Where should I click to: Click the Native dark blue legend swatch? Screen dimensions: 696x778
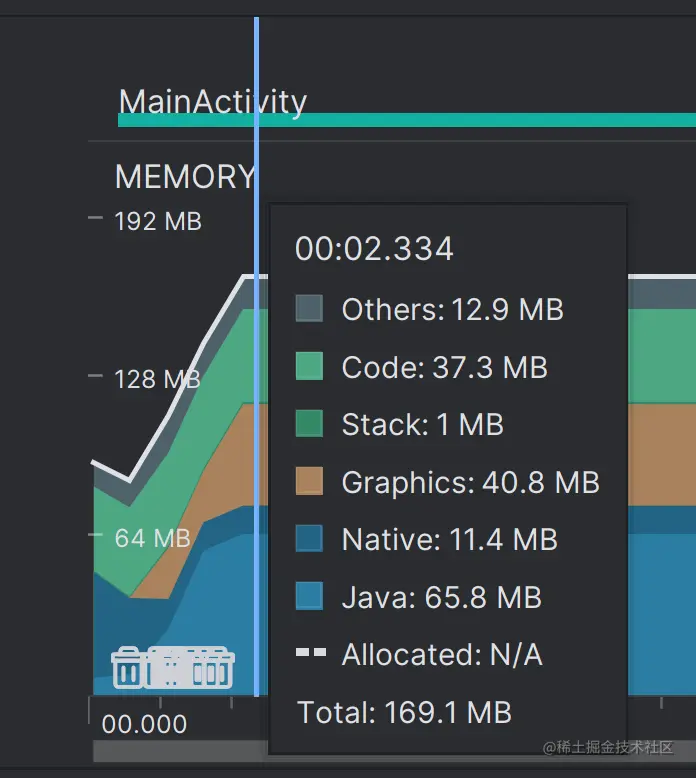(x=310, y=540)
